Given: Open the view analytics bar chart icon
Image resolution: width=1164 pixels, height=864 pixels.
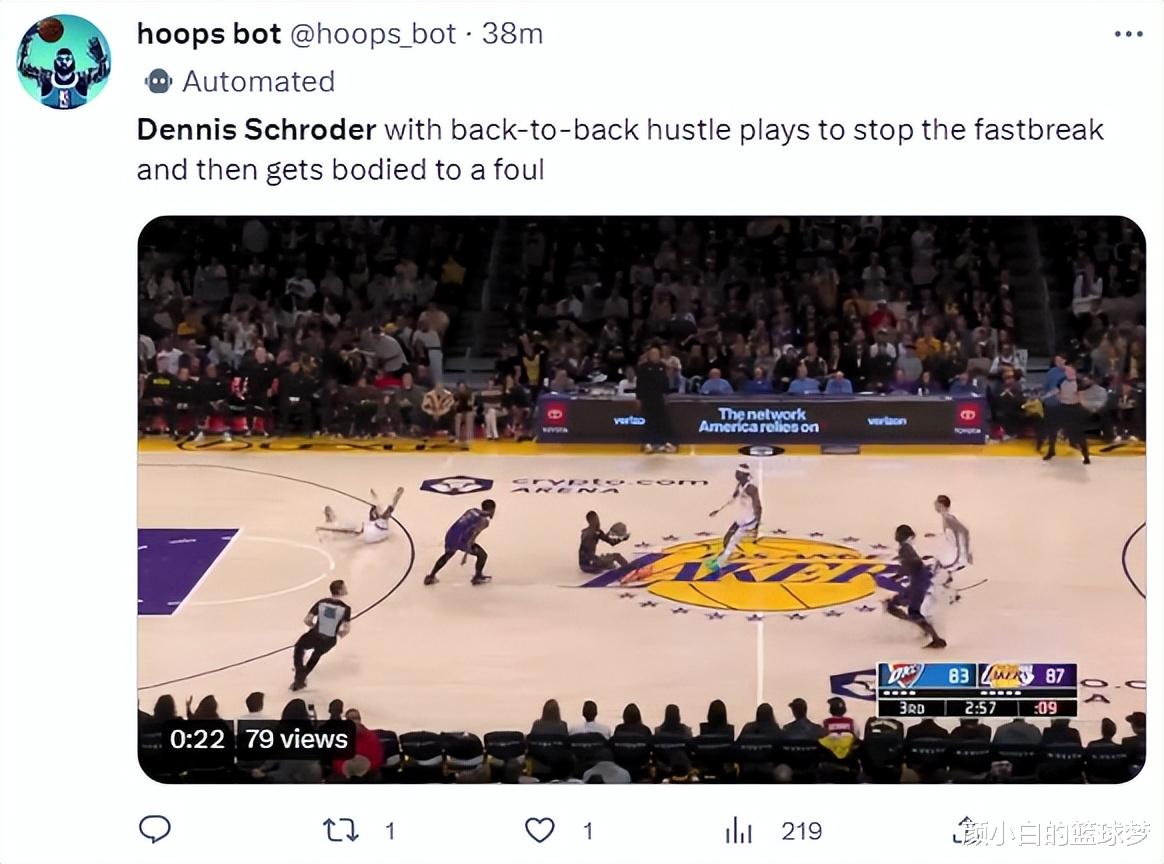Looking at the screenshot, I should (739, 831).
